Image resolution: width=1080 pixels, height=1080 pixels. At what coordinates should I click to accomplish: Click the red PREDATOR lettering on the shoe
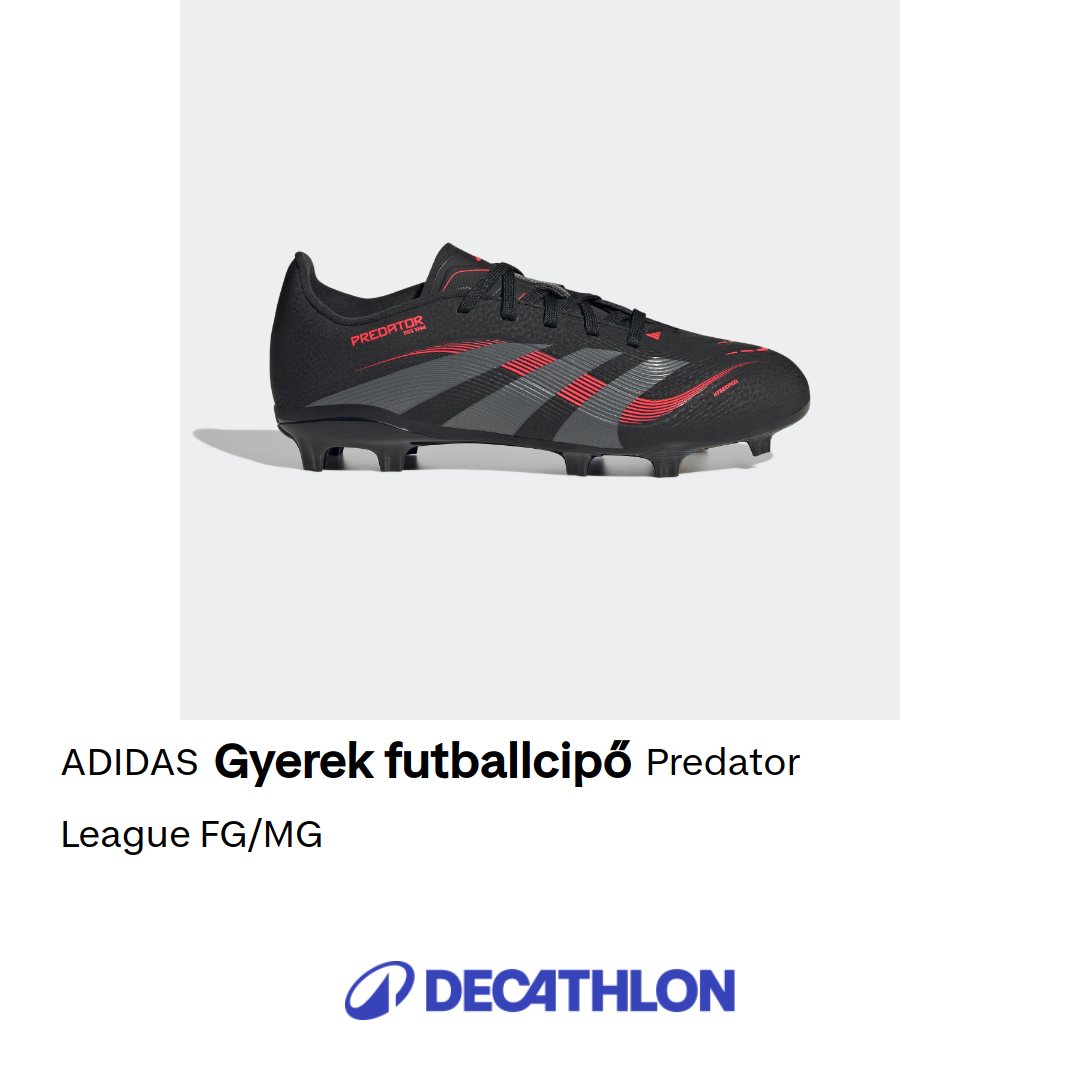pos(387,330)
